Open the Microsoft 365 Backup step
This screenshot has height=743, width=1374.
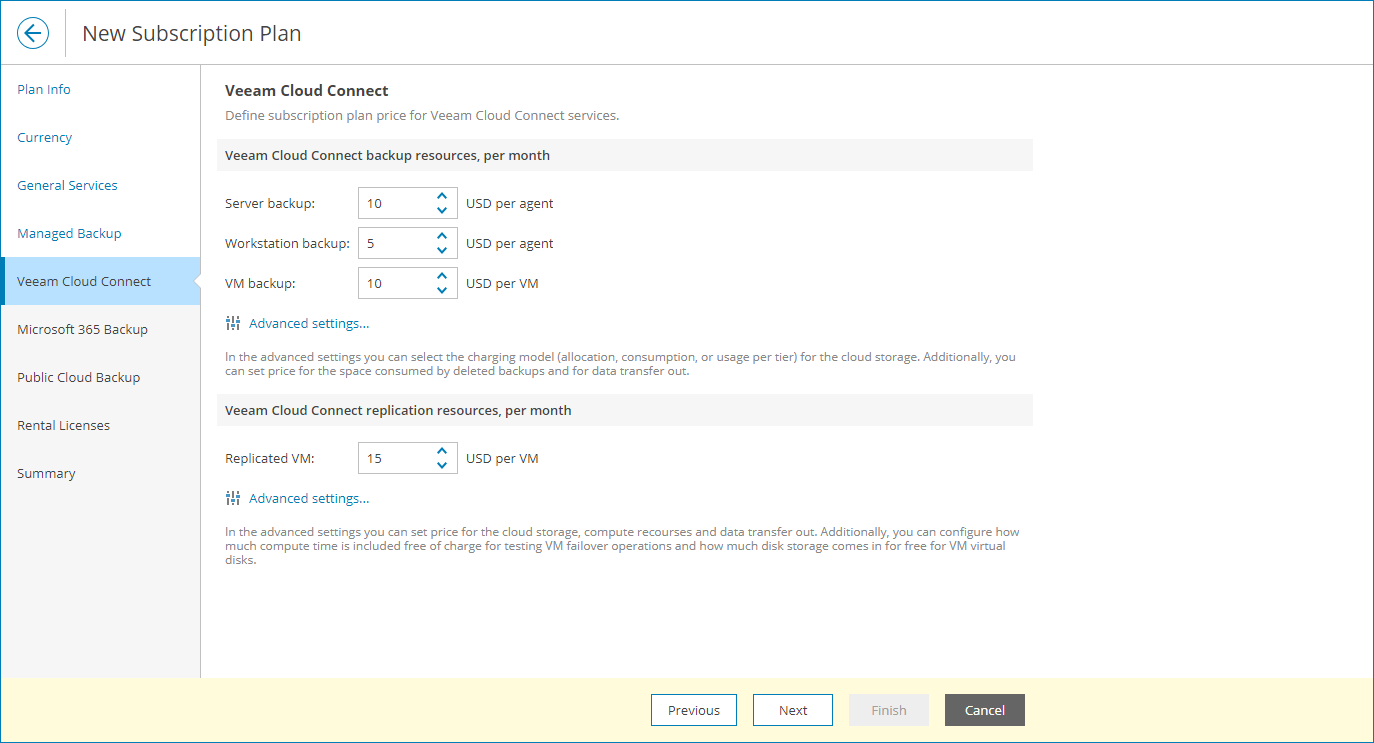point(82,329)
